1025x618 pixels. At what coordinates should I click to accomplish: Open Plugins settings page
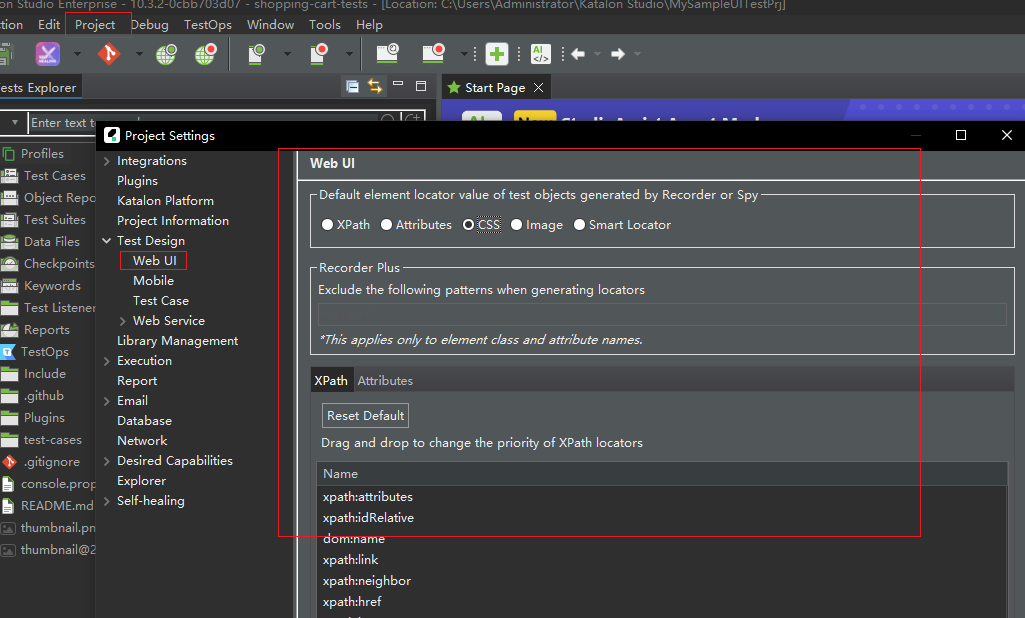[x=137, y=181]
